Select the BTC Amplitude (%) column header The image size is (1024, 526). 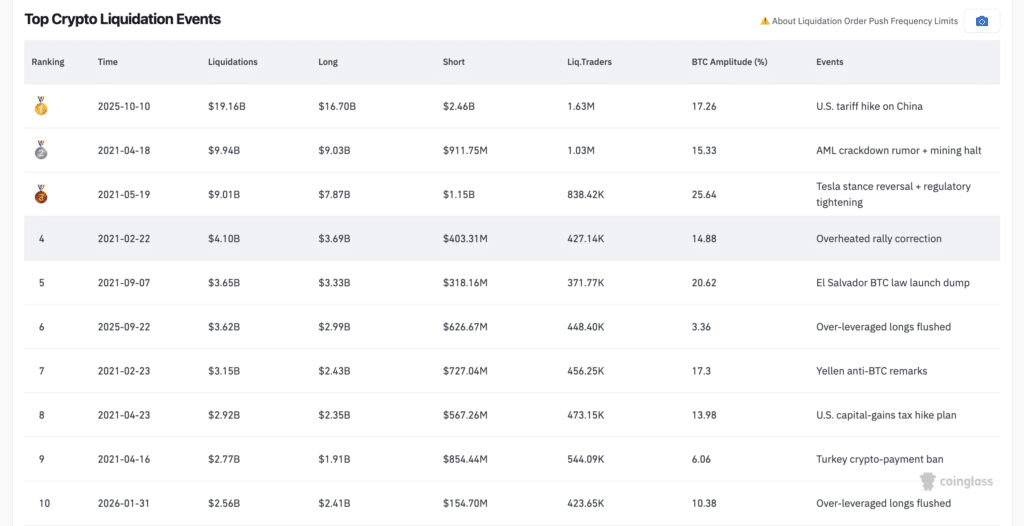[x=729, y=62]
